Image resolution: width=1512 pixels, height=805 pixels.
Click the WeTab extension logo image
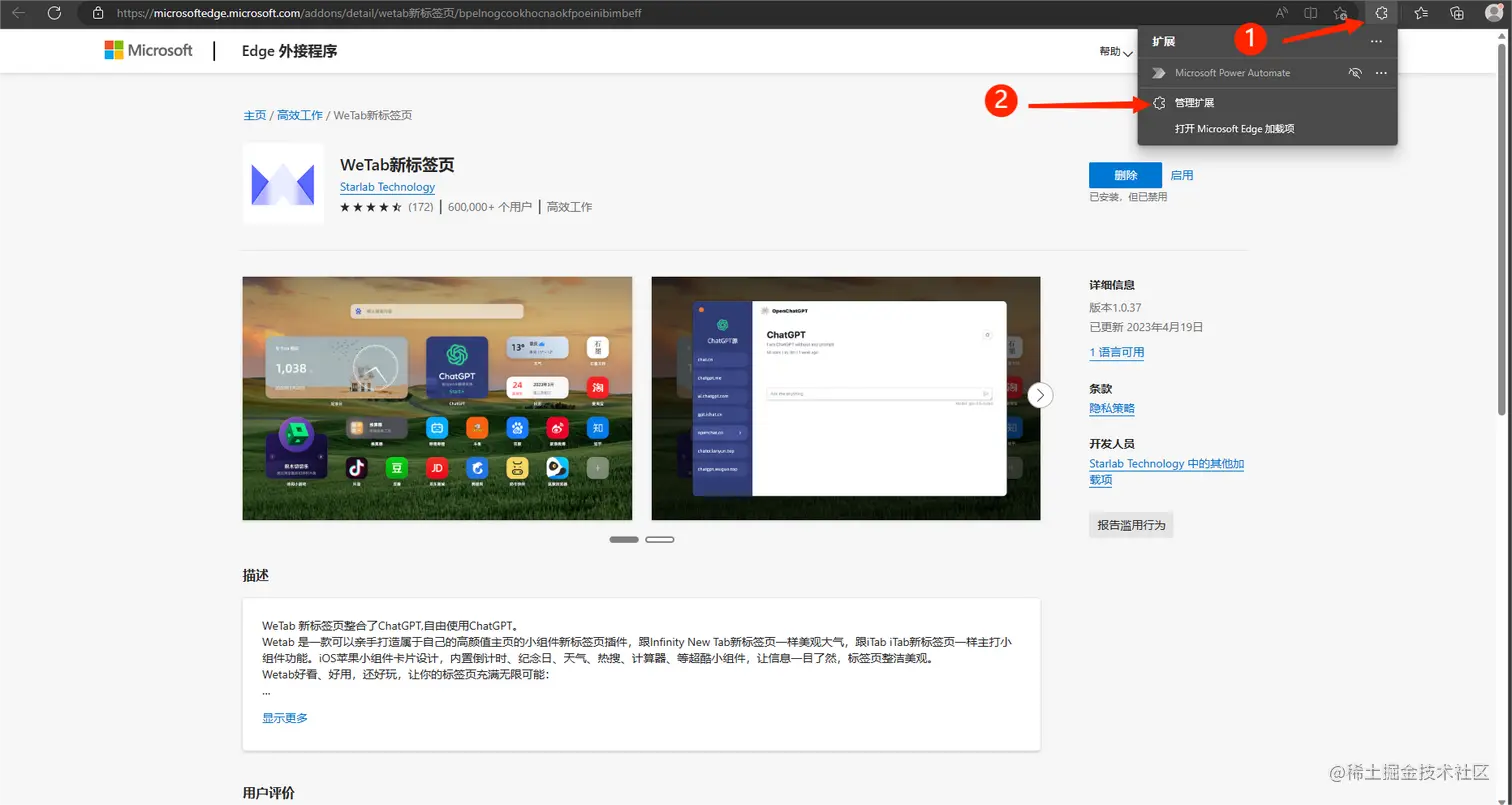[283, 184]
